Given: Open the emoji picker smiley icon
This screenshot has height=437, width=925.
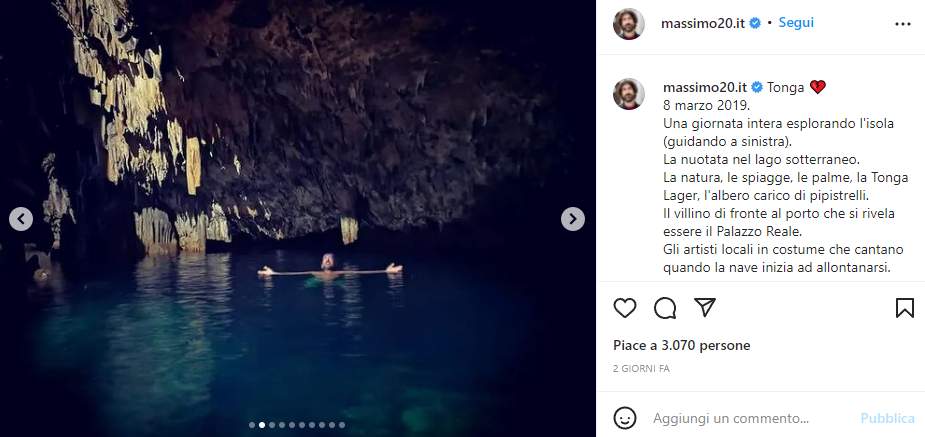Looking at the screenshot, I should (625, 418).
